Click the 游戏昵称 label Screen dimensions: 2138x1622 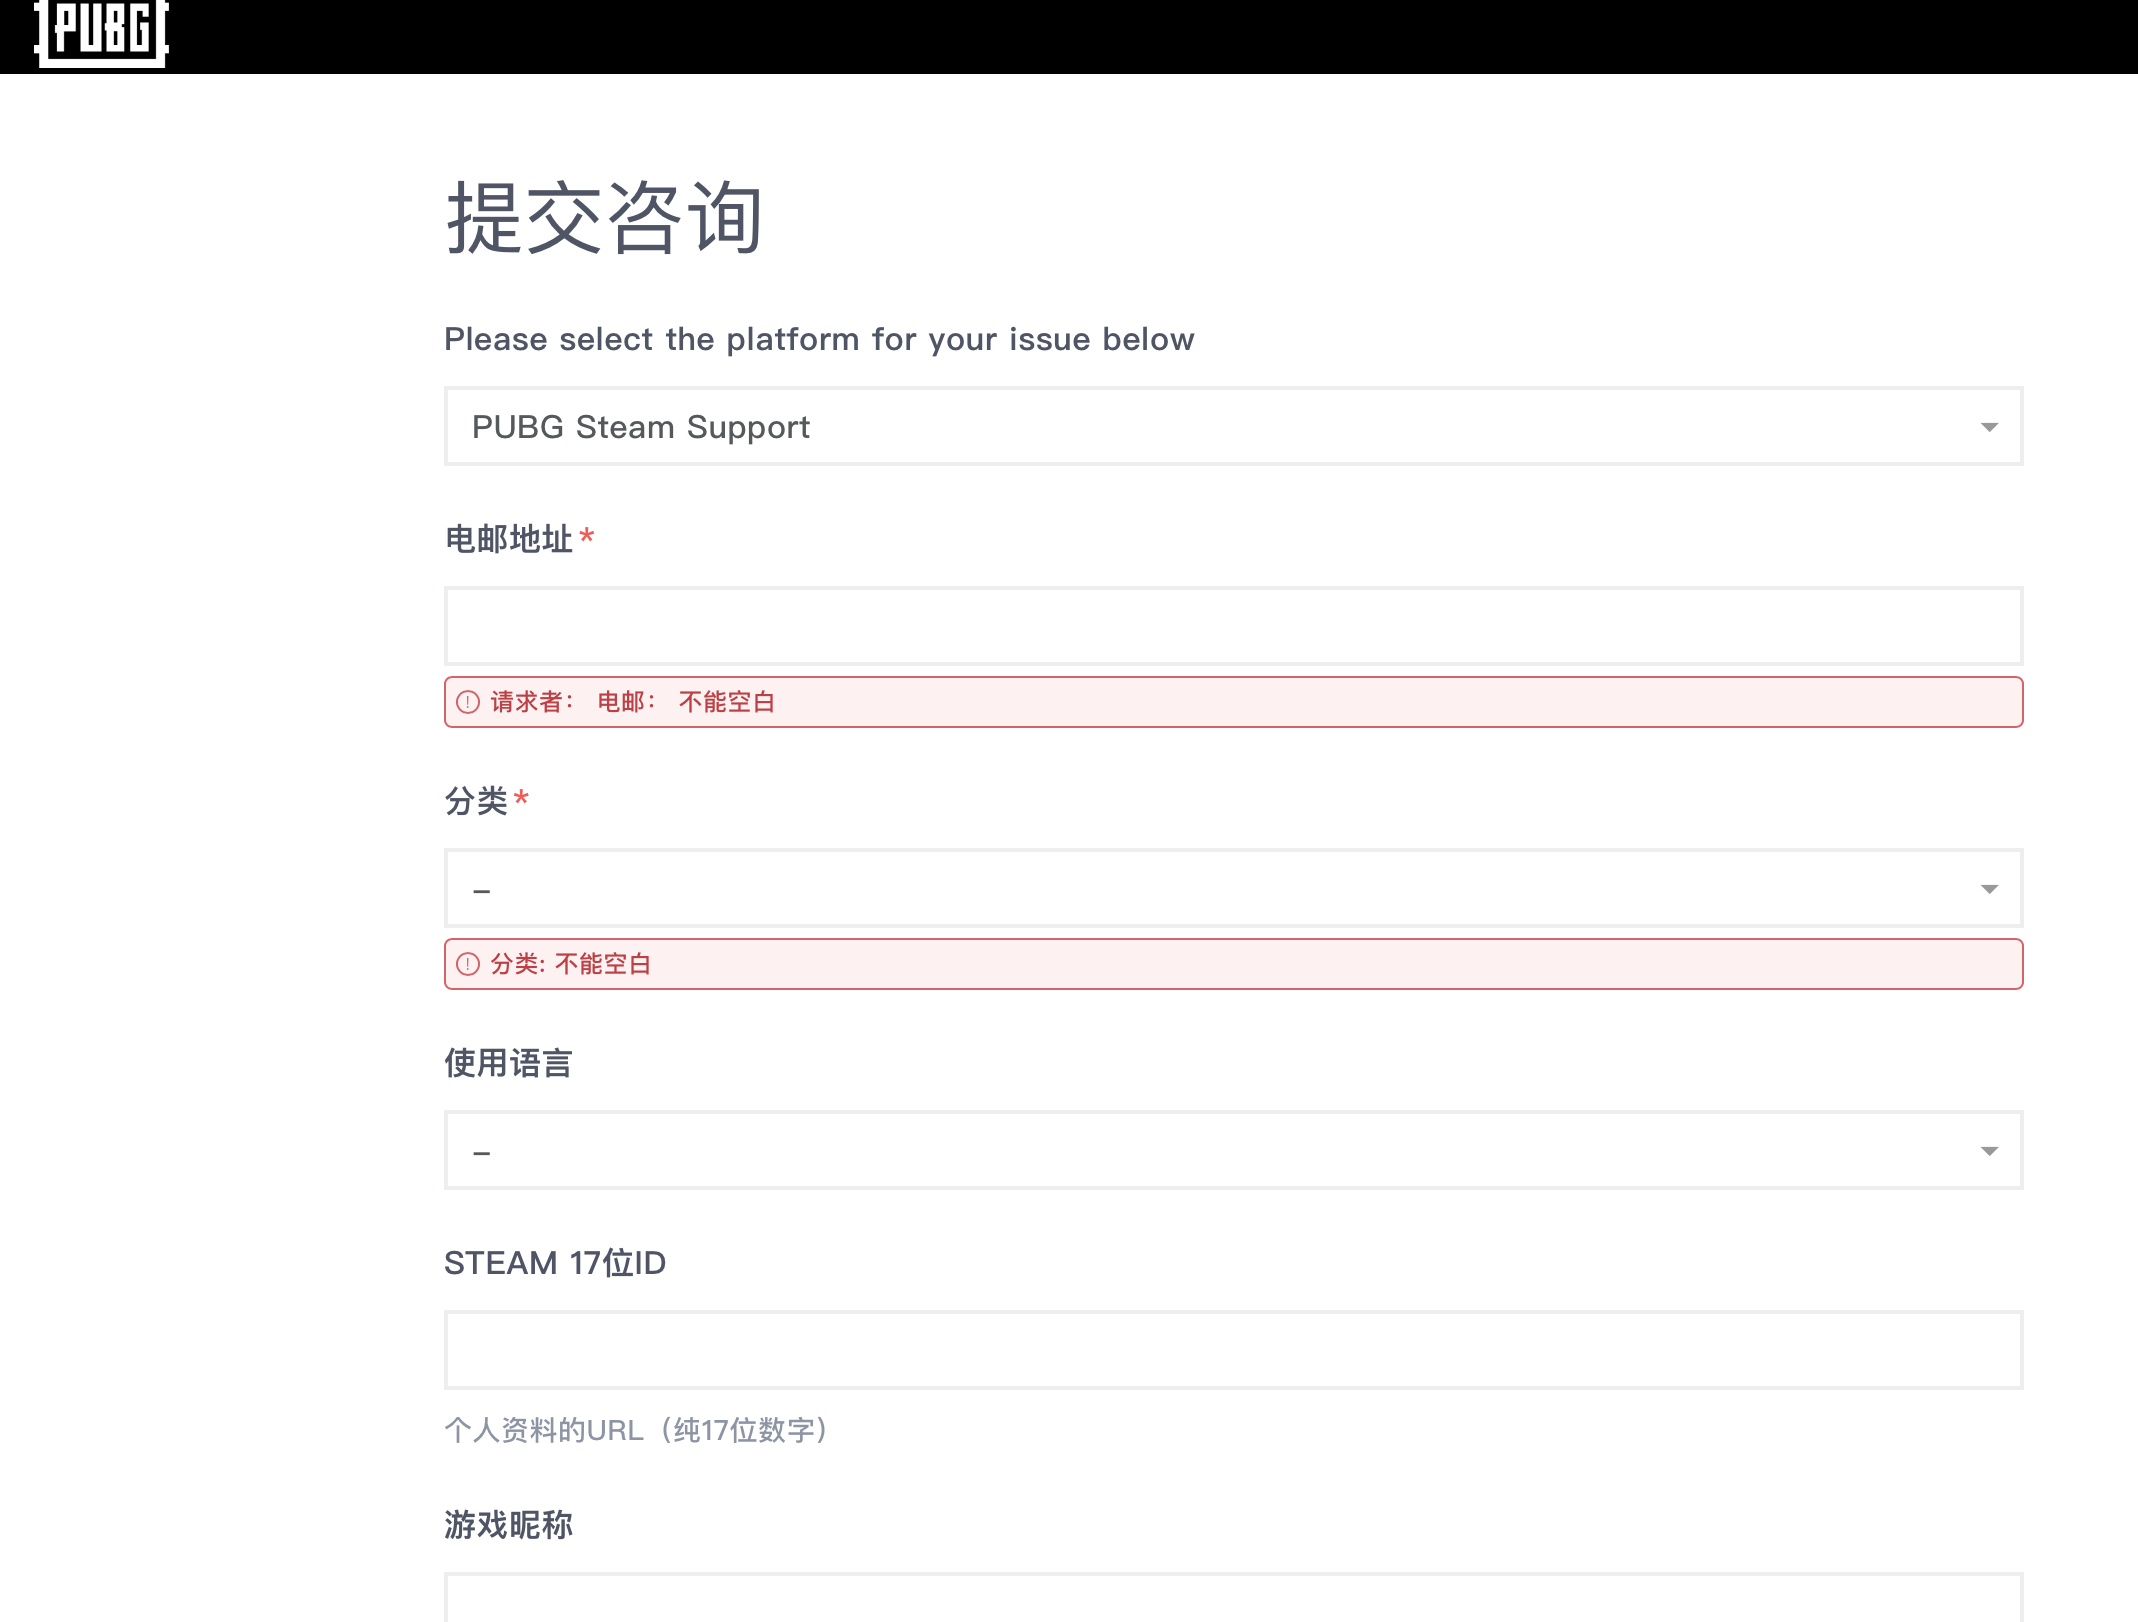coord(508,1525)
